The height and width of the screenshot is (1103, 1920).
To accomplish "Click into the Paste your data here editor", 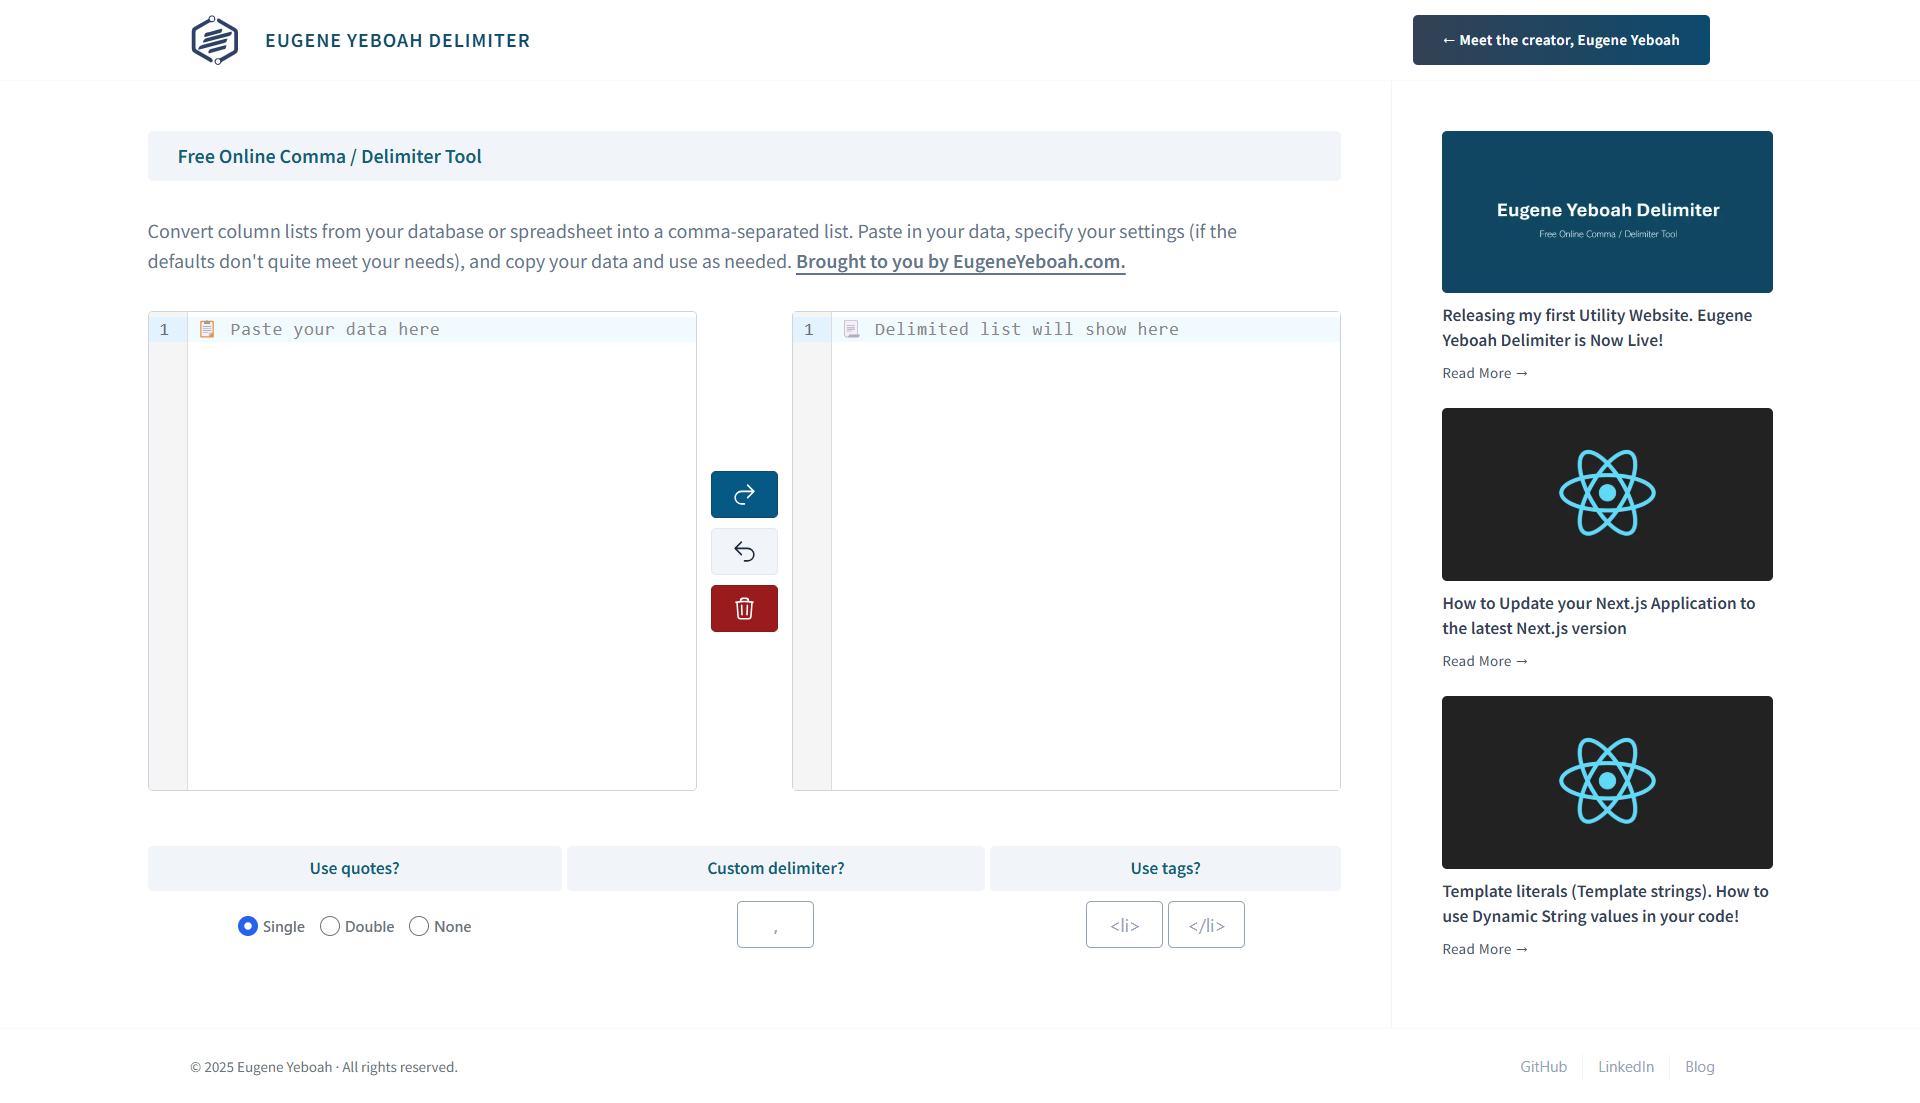I will click(x=440, y=550).
